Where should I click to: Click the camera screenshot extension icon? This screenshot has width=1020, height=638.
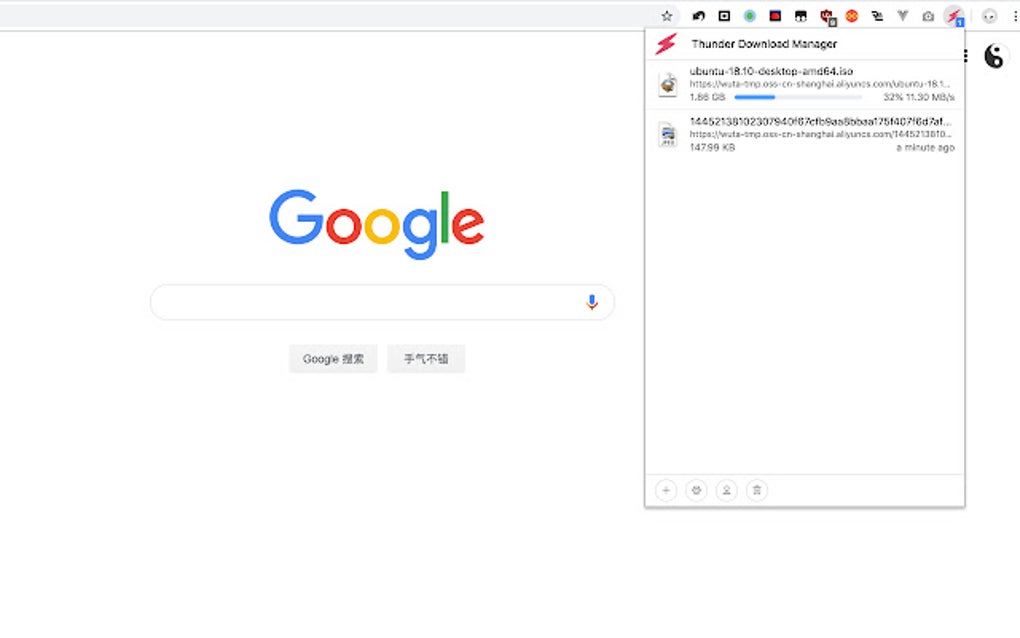click(929, 16)
